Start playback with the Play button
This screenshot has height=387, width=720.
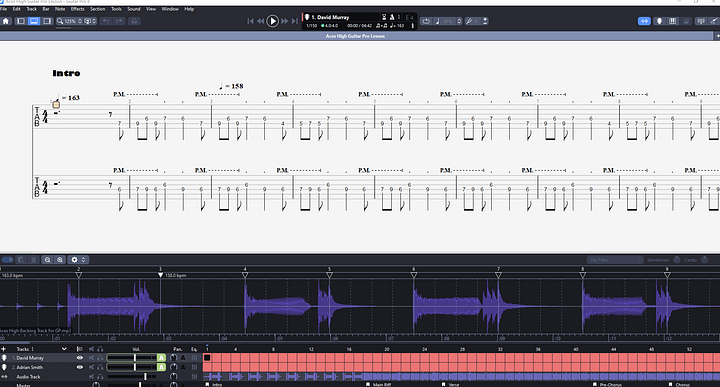pyautogui.click(x=272, y=21)
